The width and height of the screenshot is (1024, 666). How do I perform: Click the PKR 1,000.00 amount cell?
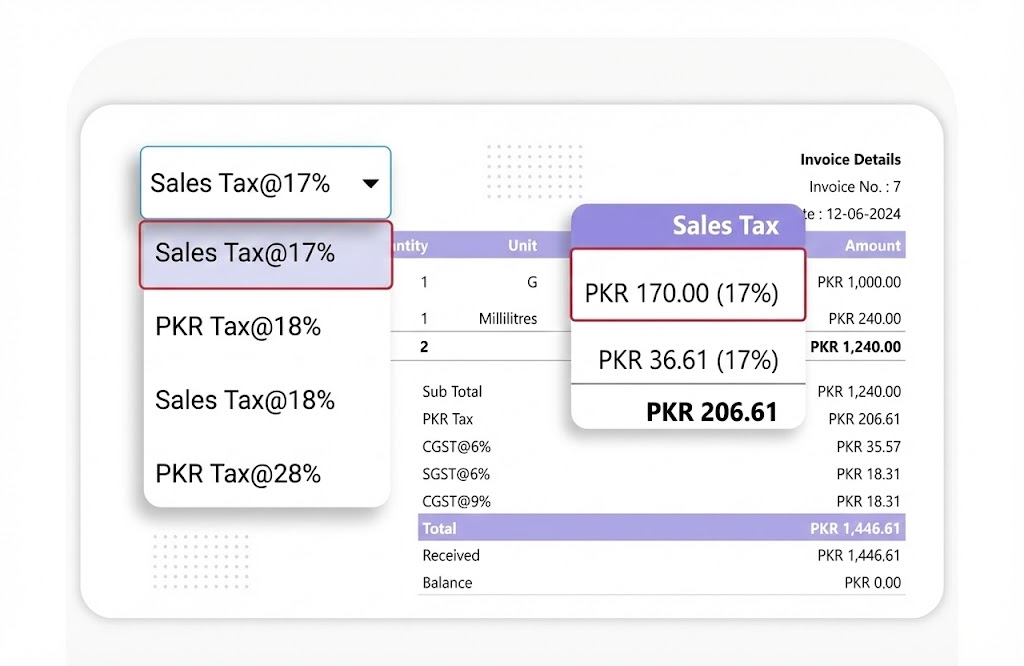(x=858, y=283)
